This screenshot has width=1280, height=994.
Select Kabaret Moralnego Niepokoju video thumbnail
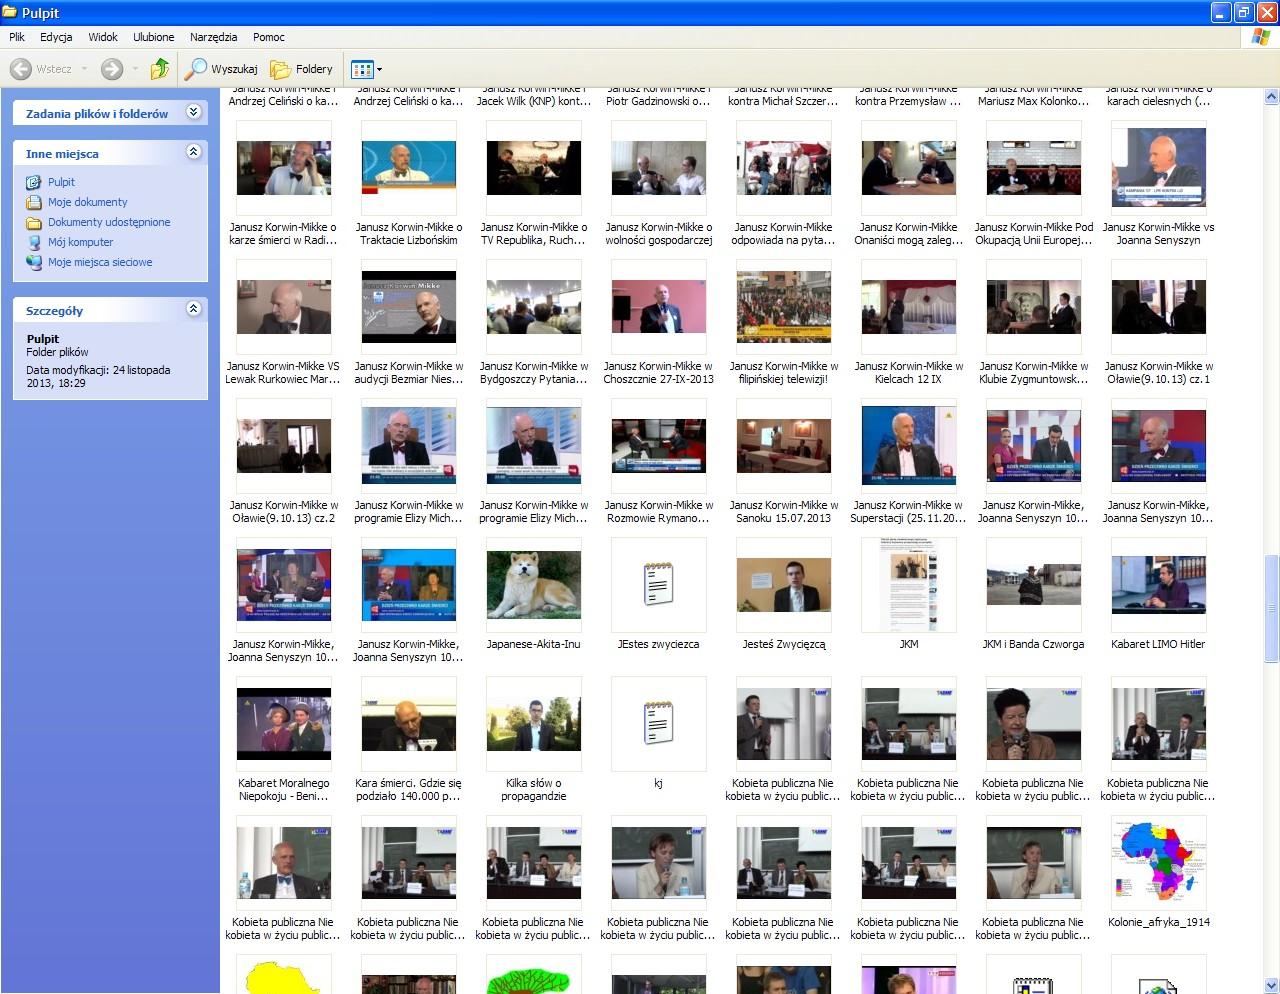coord(283,724)
